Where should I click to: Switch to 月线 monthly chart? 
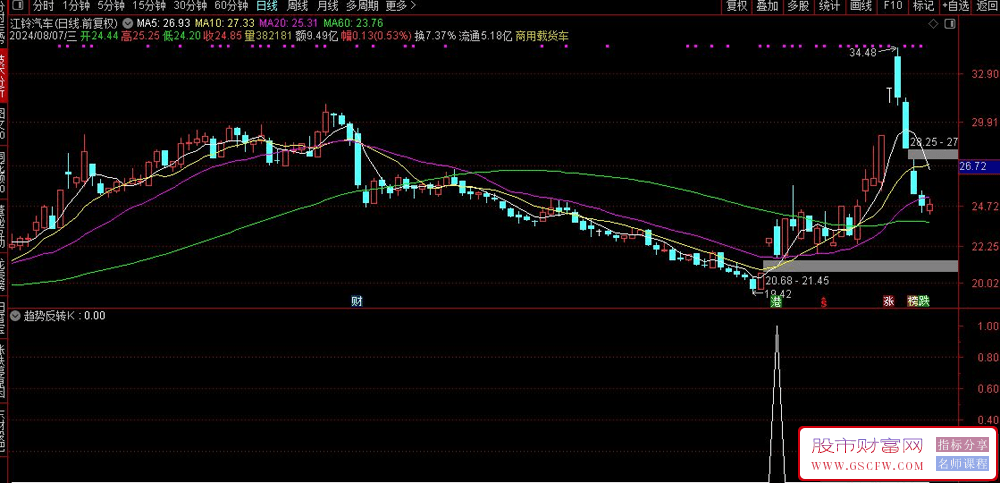click(327, 6)
